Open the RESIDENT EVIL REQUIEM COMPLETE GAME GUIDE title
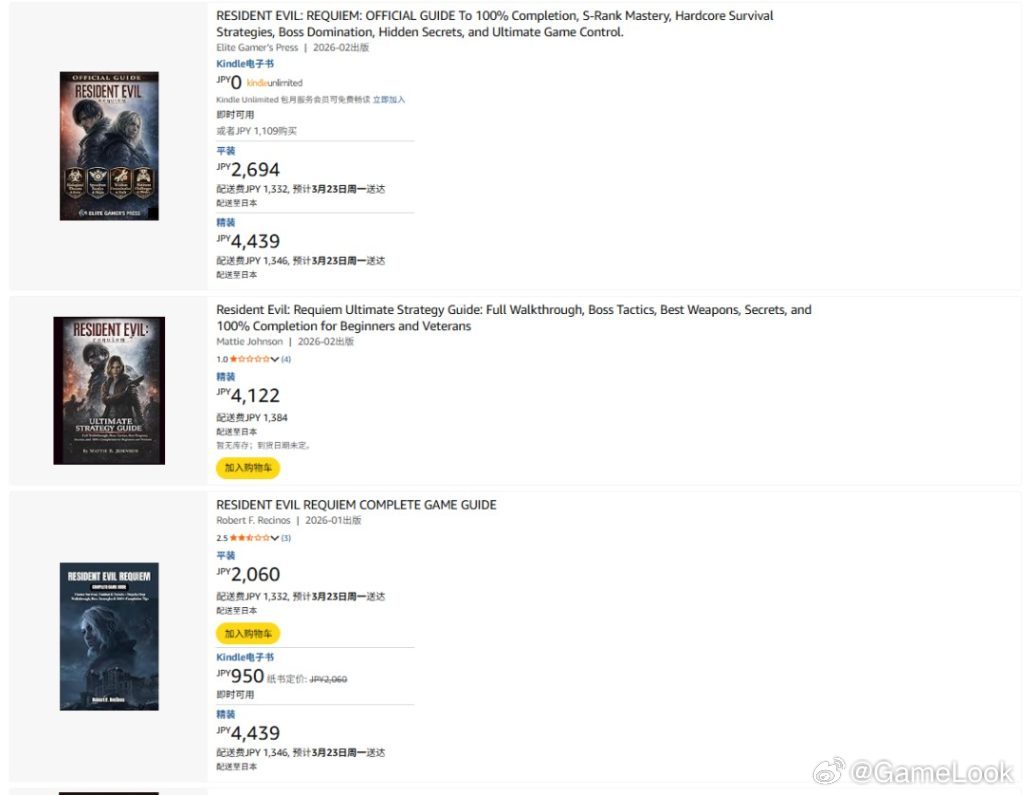This screenshot has height=795, width=1024. [356, 505]
